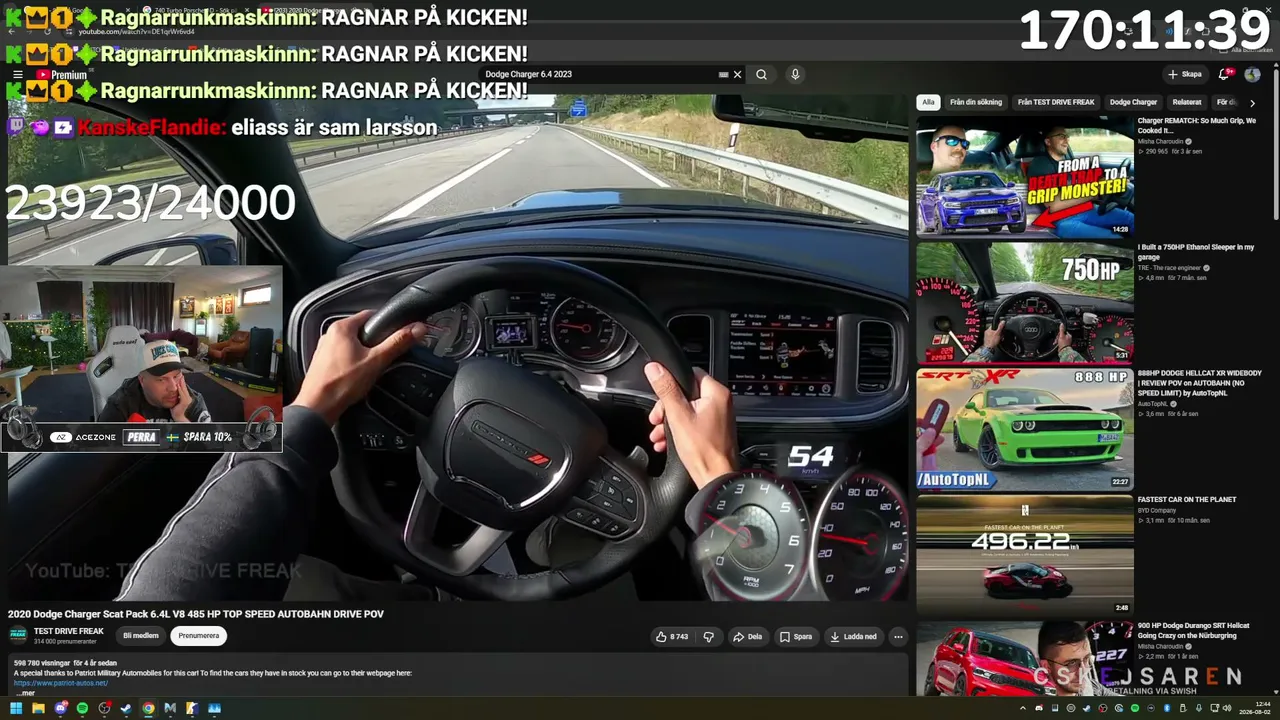Save the video with Spara

[796, 636]
